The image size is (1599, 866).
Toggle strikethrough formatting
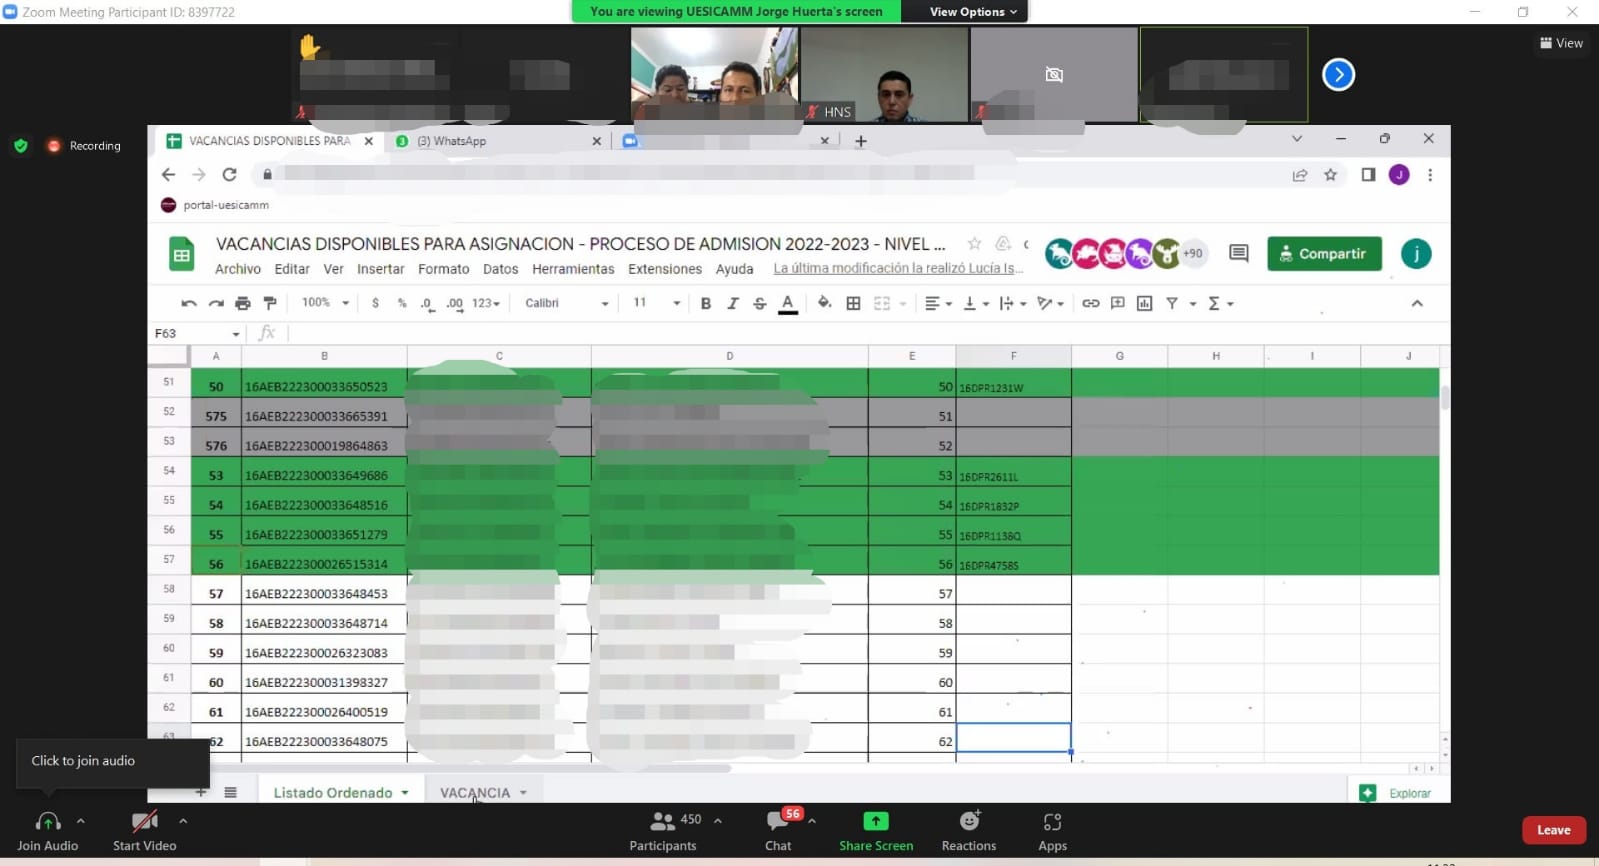(759, 303)
